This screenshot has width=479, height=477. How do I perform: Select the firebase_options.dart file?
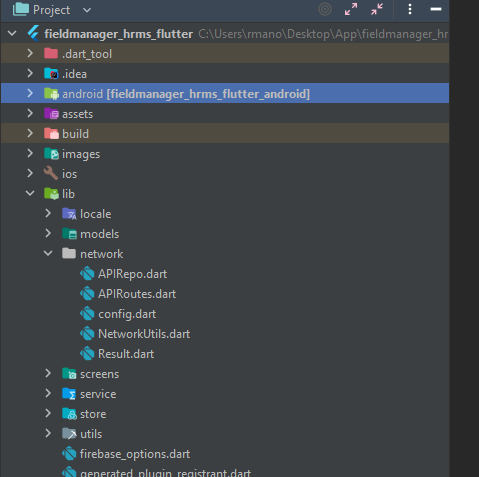(x=135, y=454)
